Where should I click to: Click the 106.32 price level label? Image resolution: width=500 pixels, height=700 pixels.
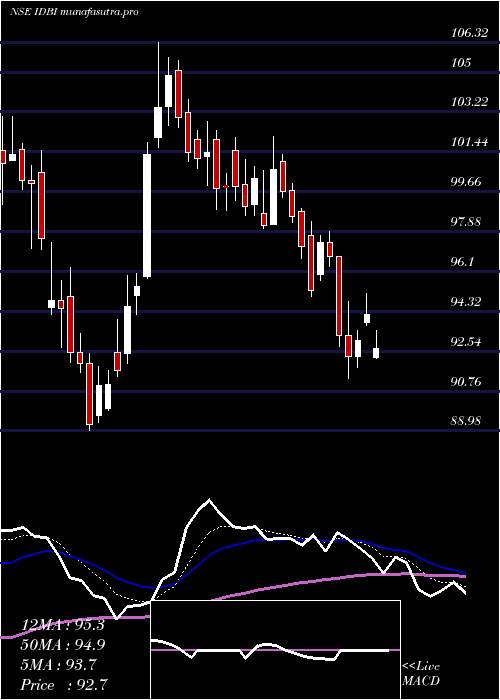pyautogui.click(x=469, y=33)
